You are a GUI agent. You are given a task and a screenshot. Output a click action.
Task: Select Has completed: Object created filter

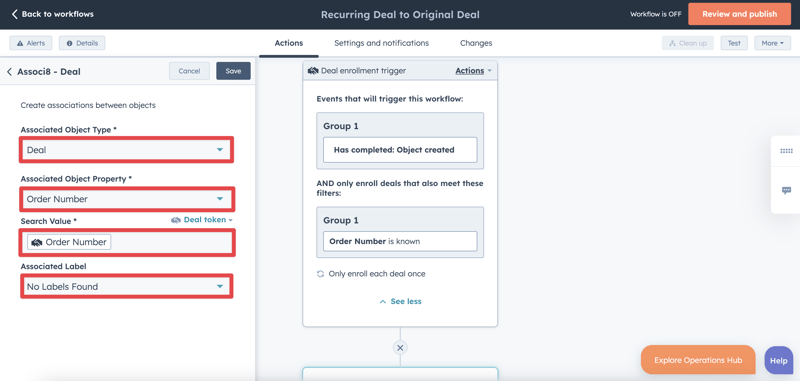pos(400,150)
